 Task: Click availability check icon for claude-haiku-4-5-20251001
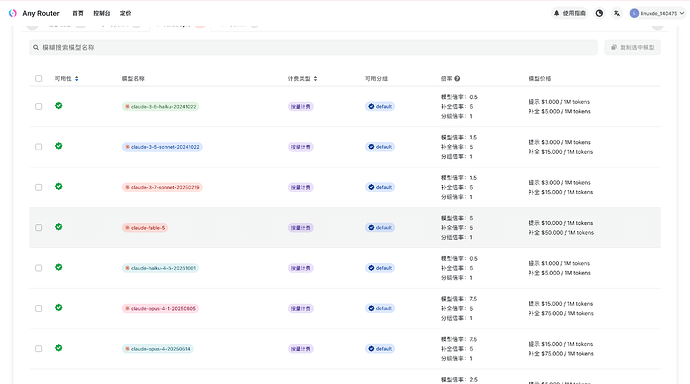click(59, 267)
